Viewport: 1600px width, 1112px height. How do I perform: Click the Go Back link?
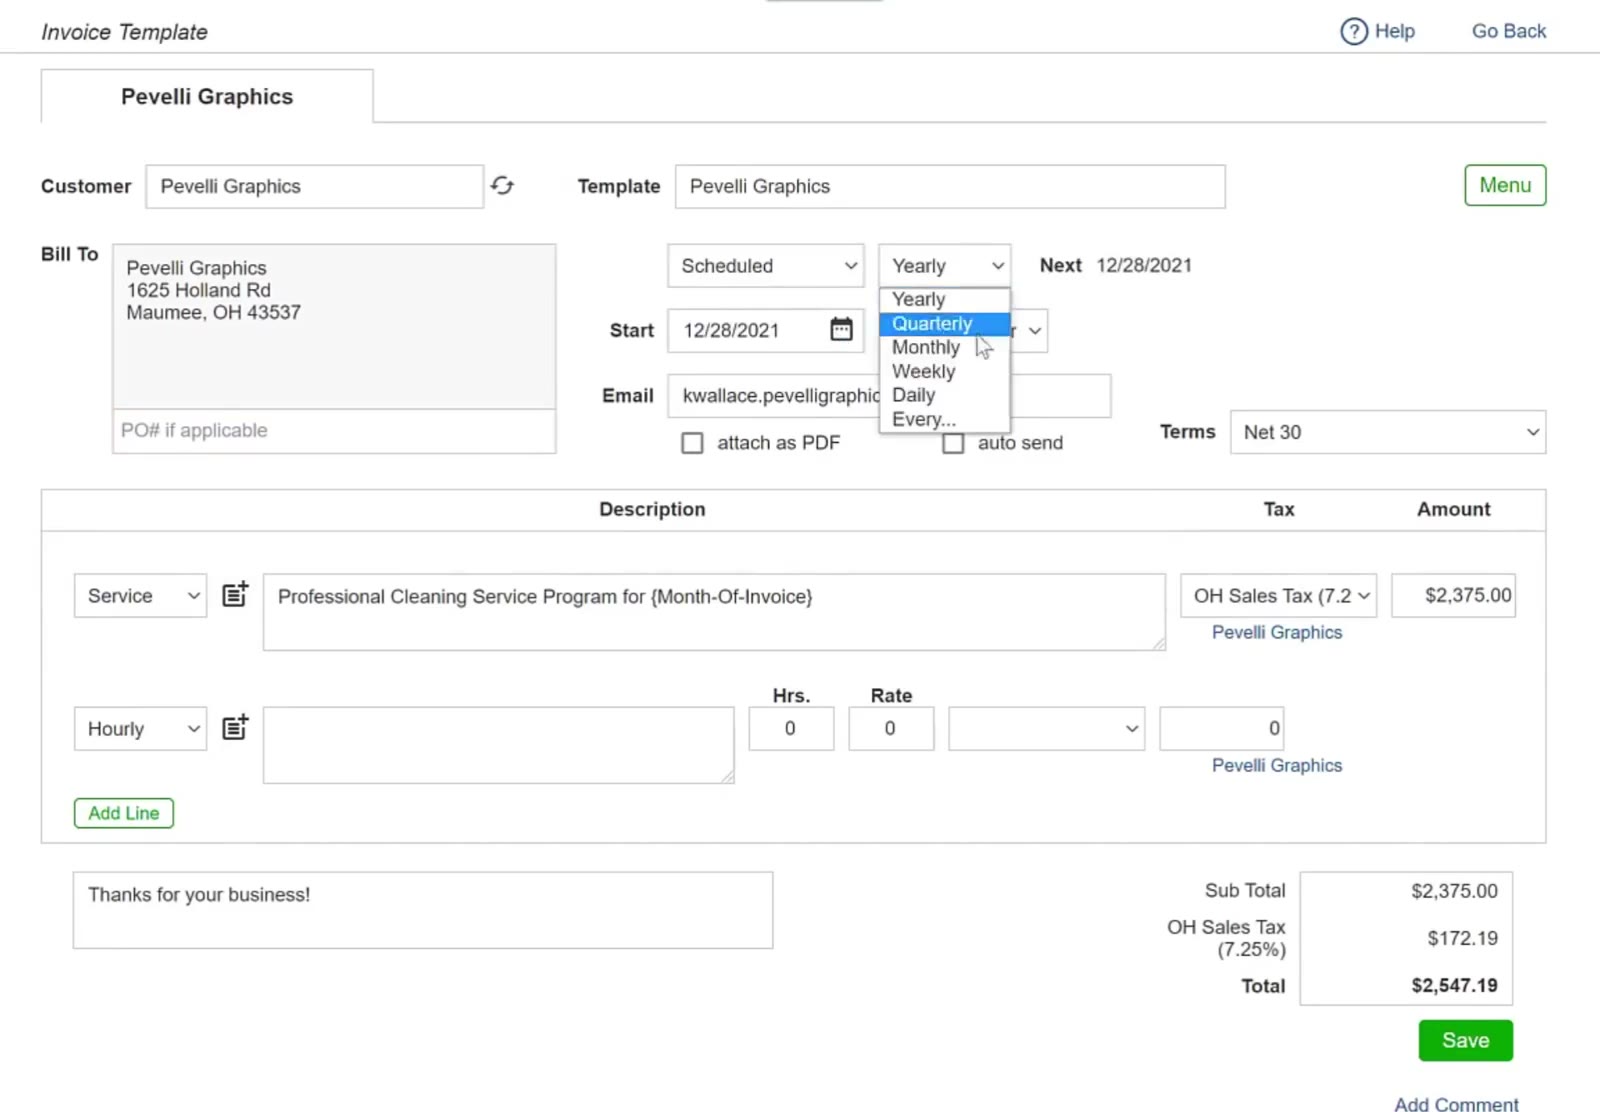(1508, 31)
